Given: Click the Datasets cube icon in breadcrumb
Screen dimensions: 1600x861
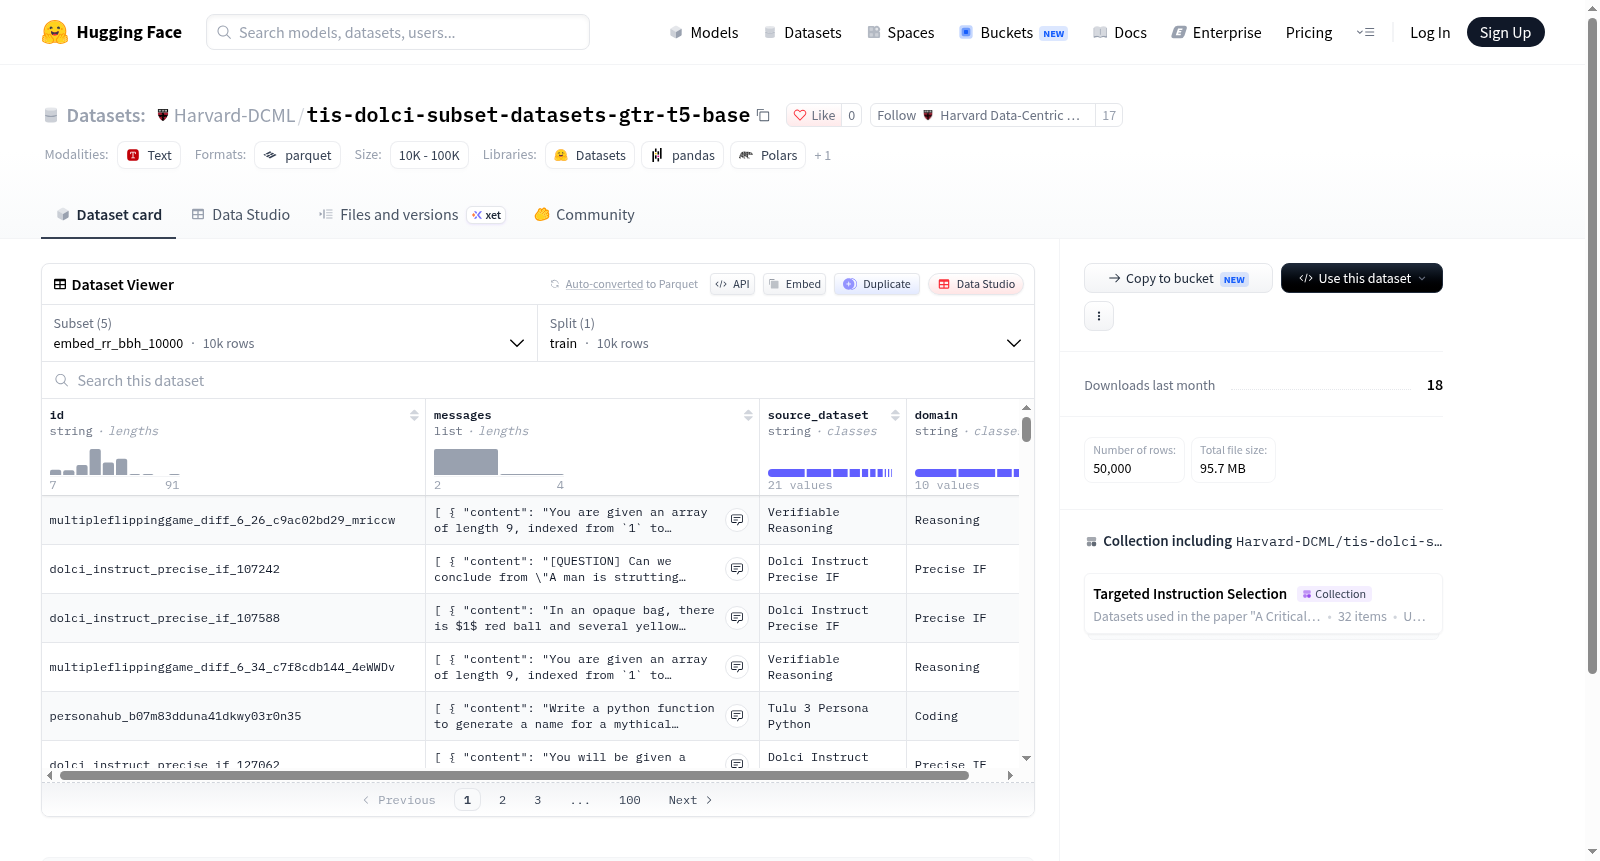Looking at the screenshot, I should click(x=51, y=116).
